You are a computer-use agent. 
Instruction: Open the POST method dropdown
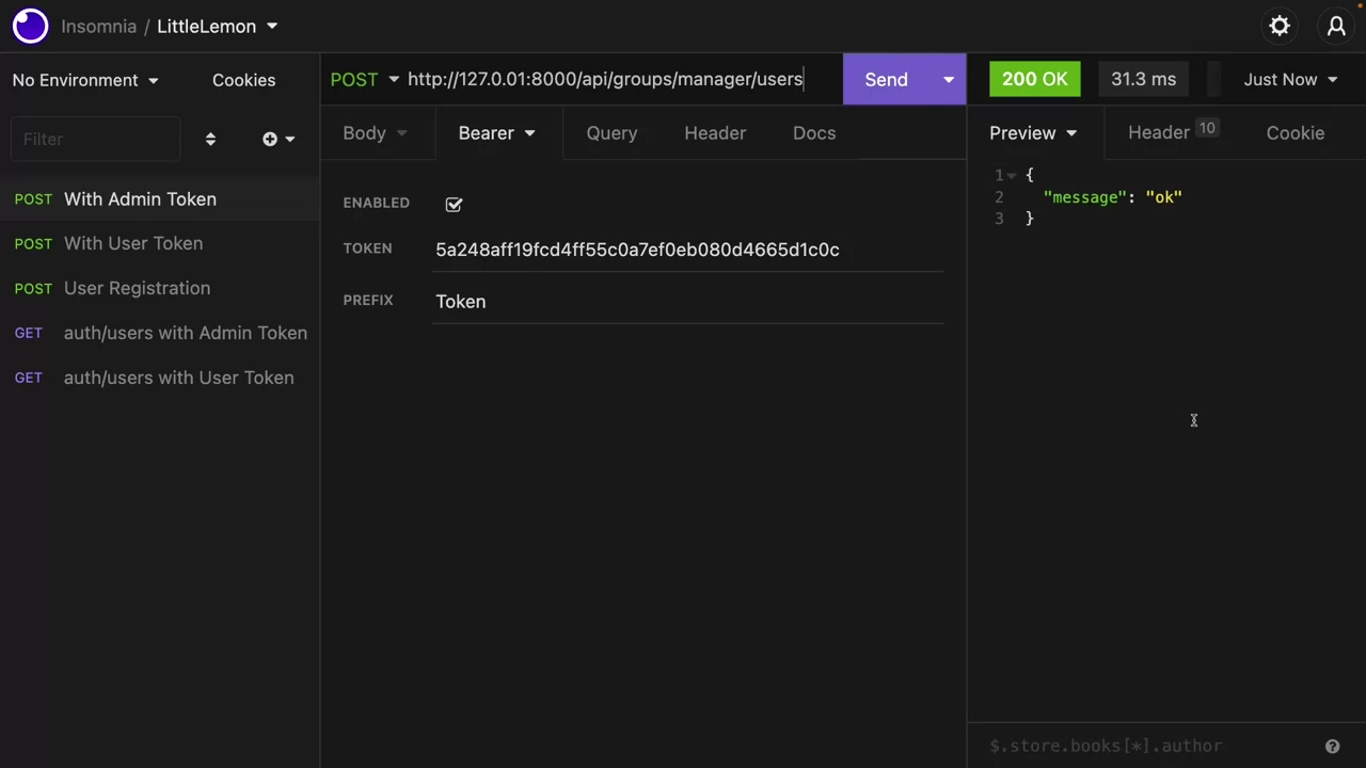click(x=364, y=79)
